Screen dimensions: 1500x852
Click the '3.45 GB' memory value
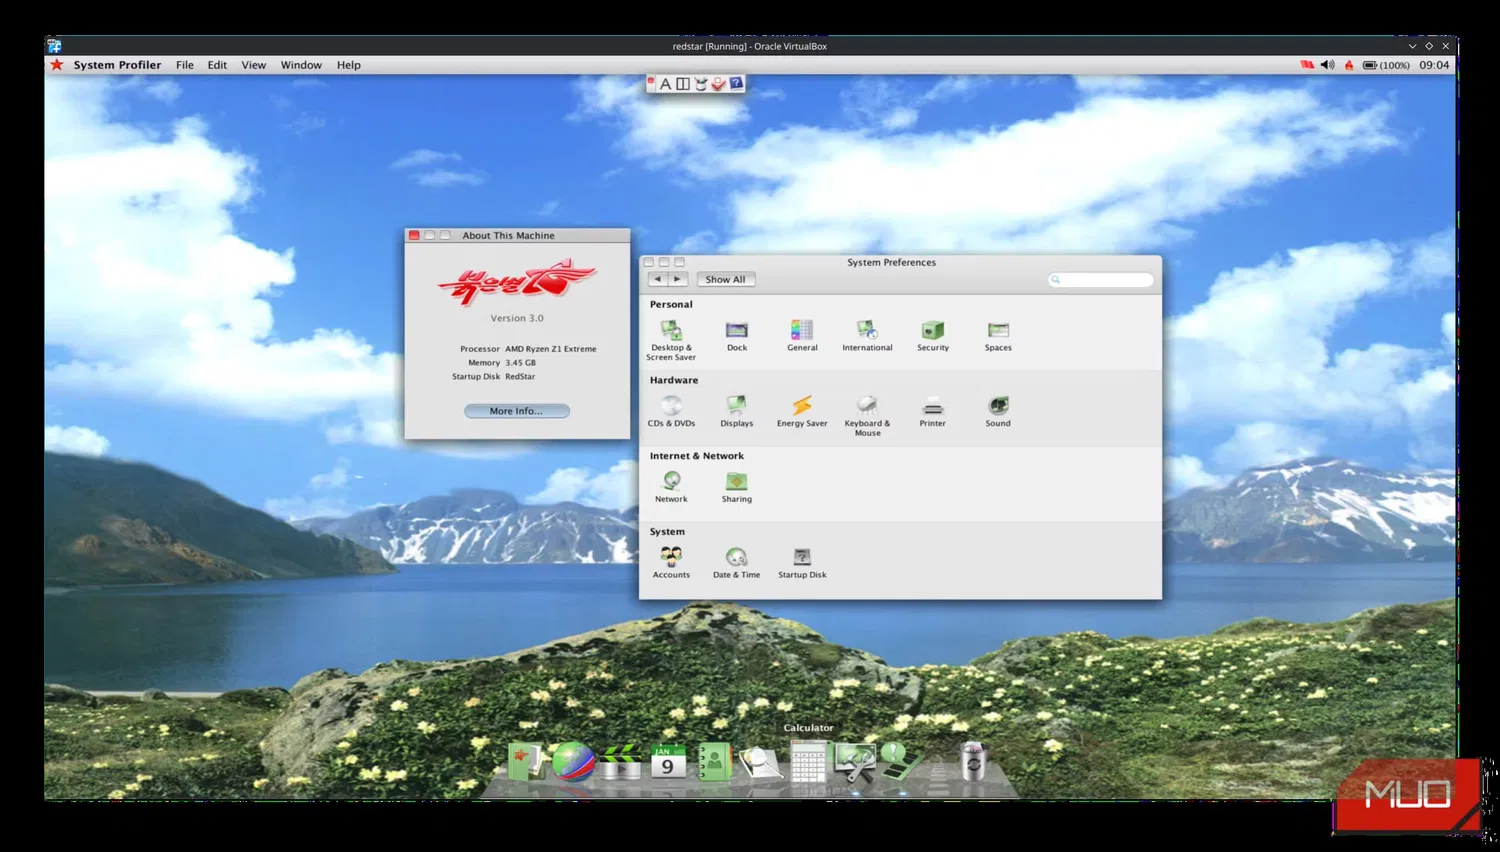(x=521, y=363)
